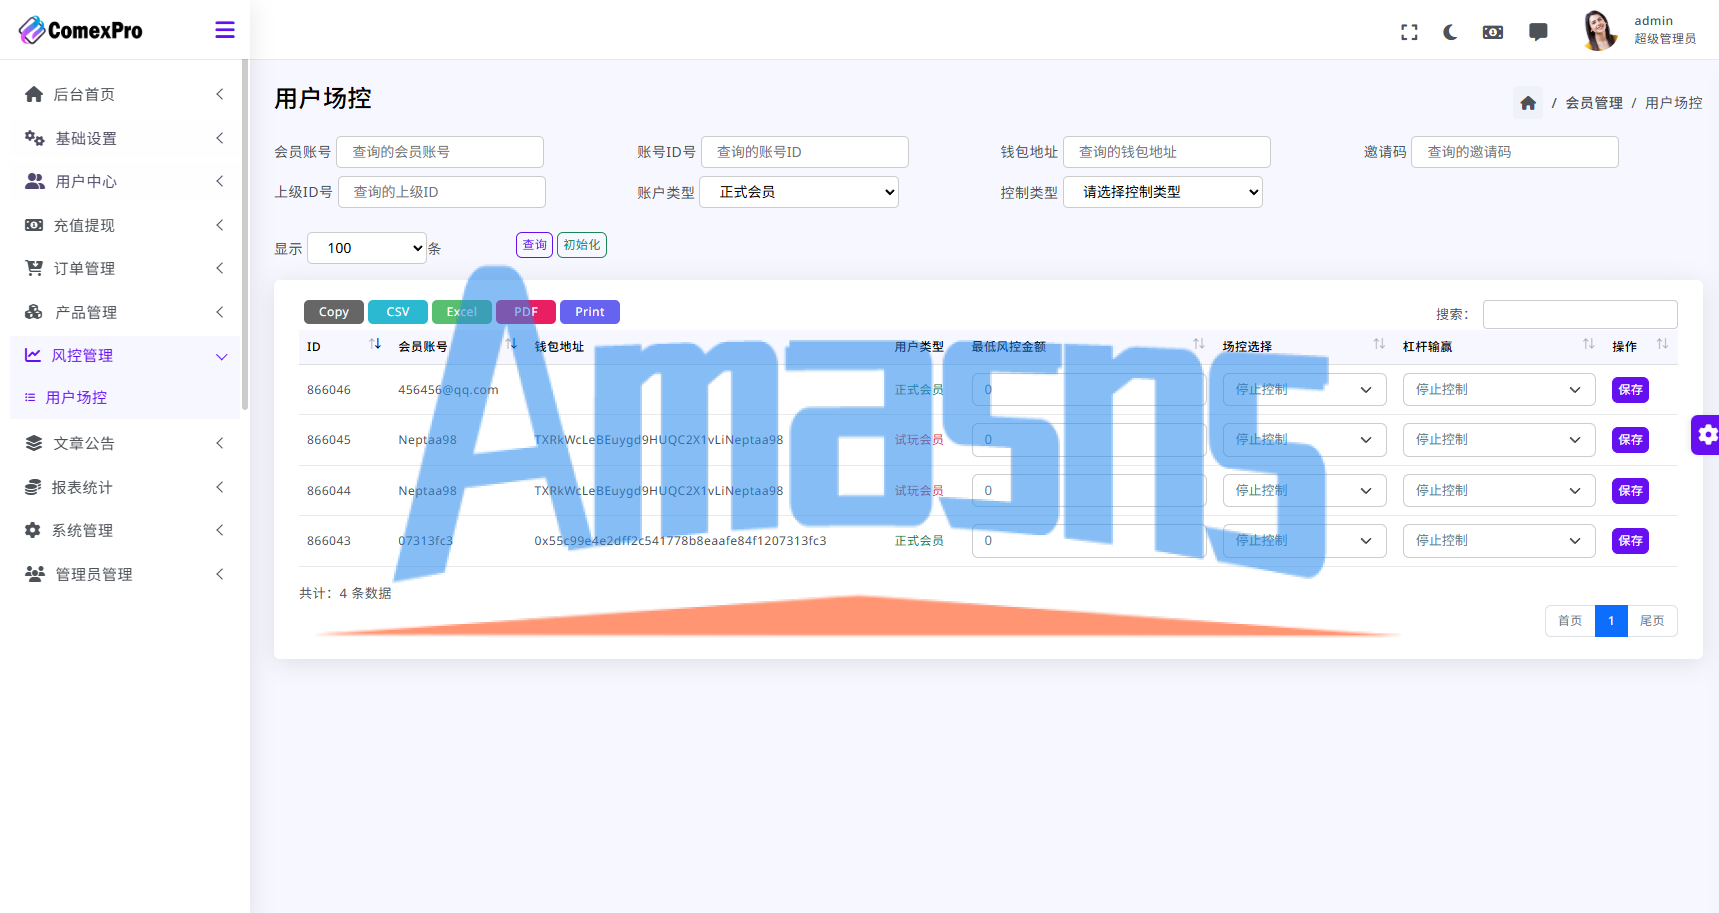
Task: Expand 用户中心 sidebar menu
Action: pos(123,181)
